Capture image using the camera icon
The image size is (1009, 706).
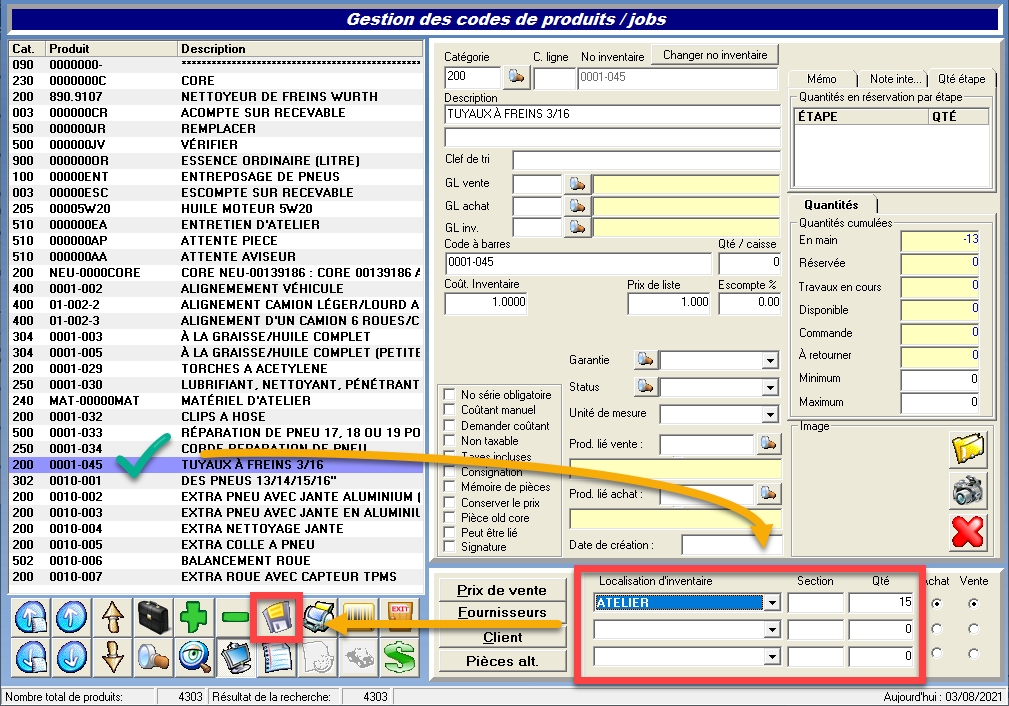(968, 490)
